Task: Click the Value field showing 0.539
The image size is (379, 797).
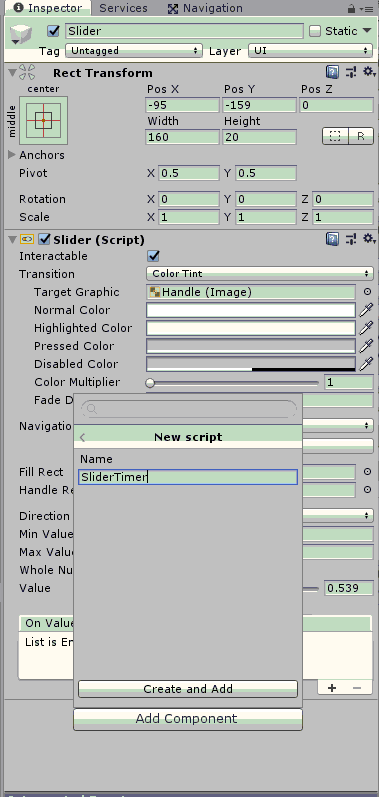Action: coord(349,588)
